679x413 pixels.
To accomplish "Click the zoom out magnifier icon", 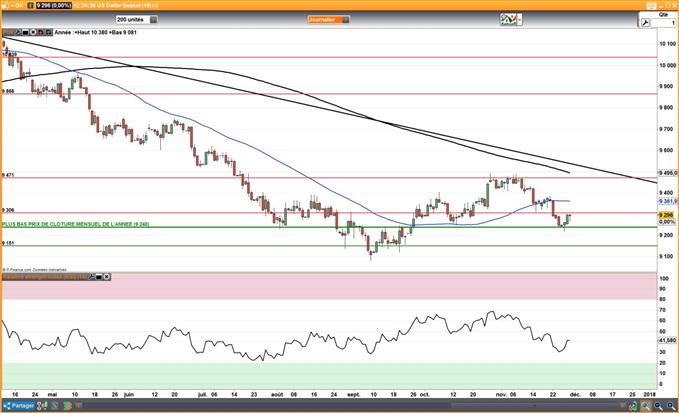I will [658, 406].
